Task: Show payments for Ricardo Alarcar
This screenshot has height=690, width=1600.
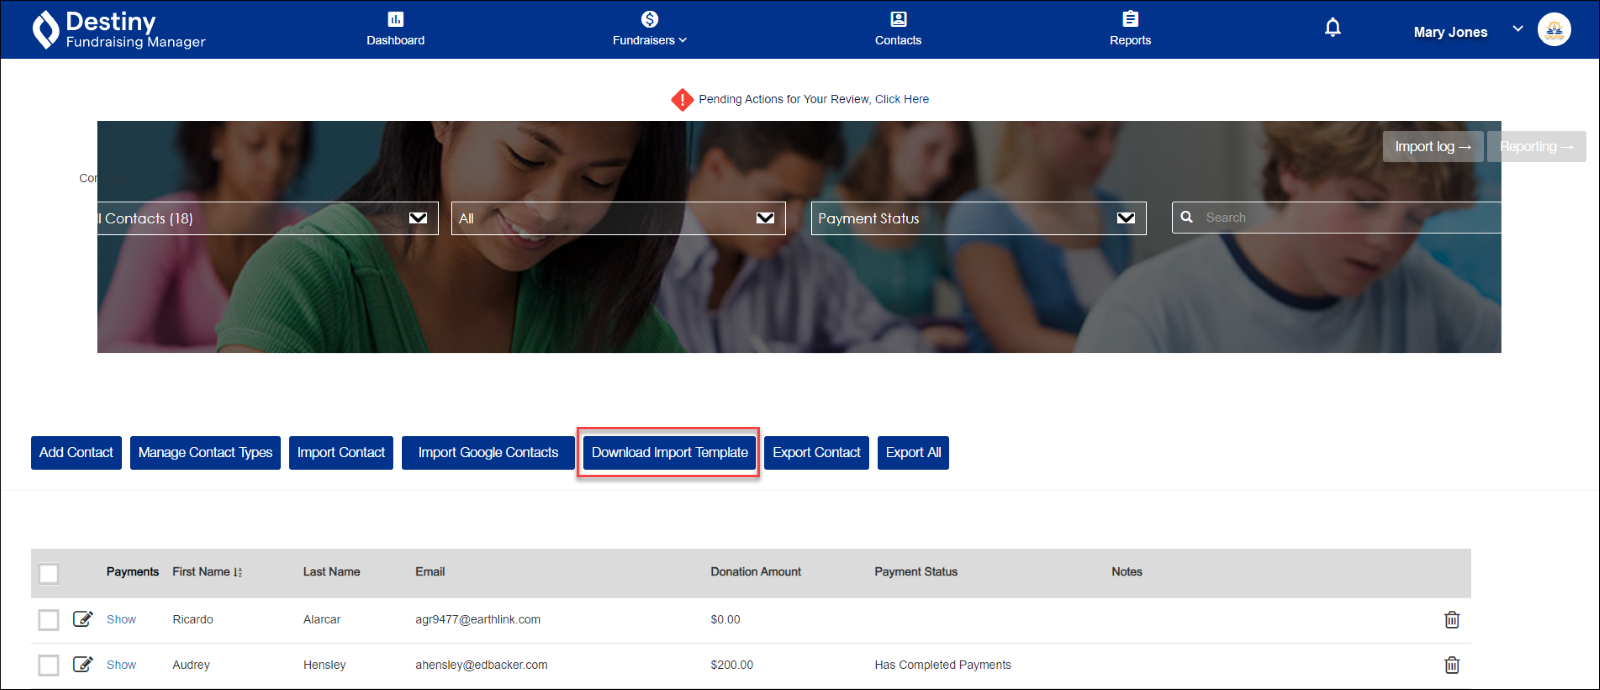Action: coord(121,620)
